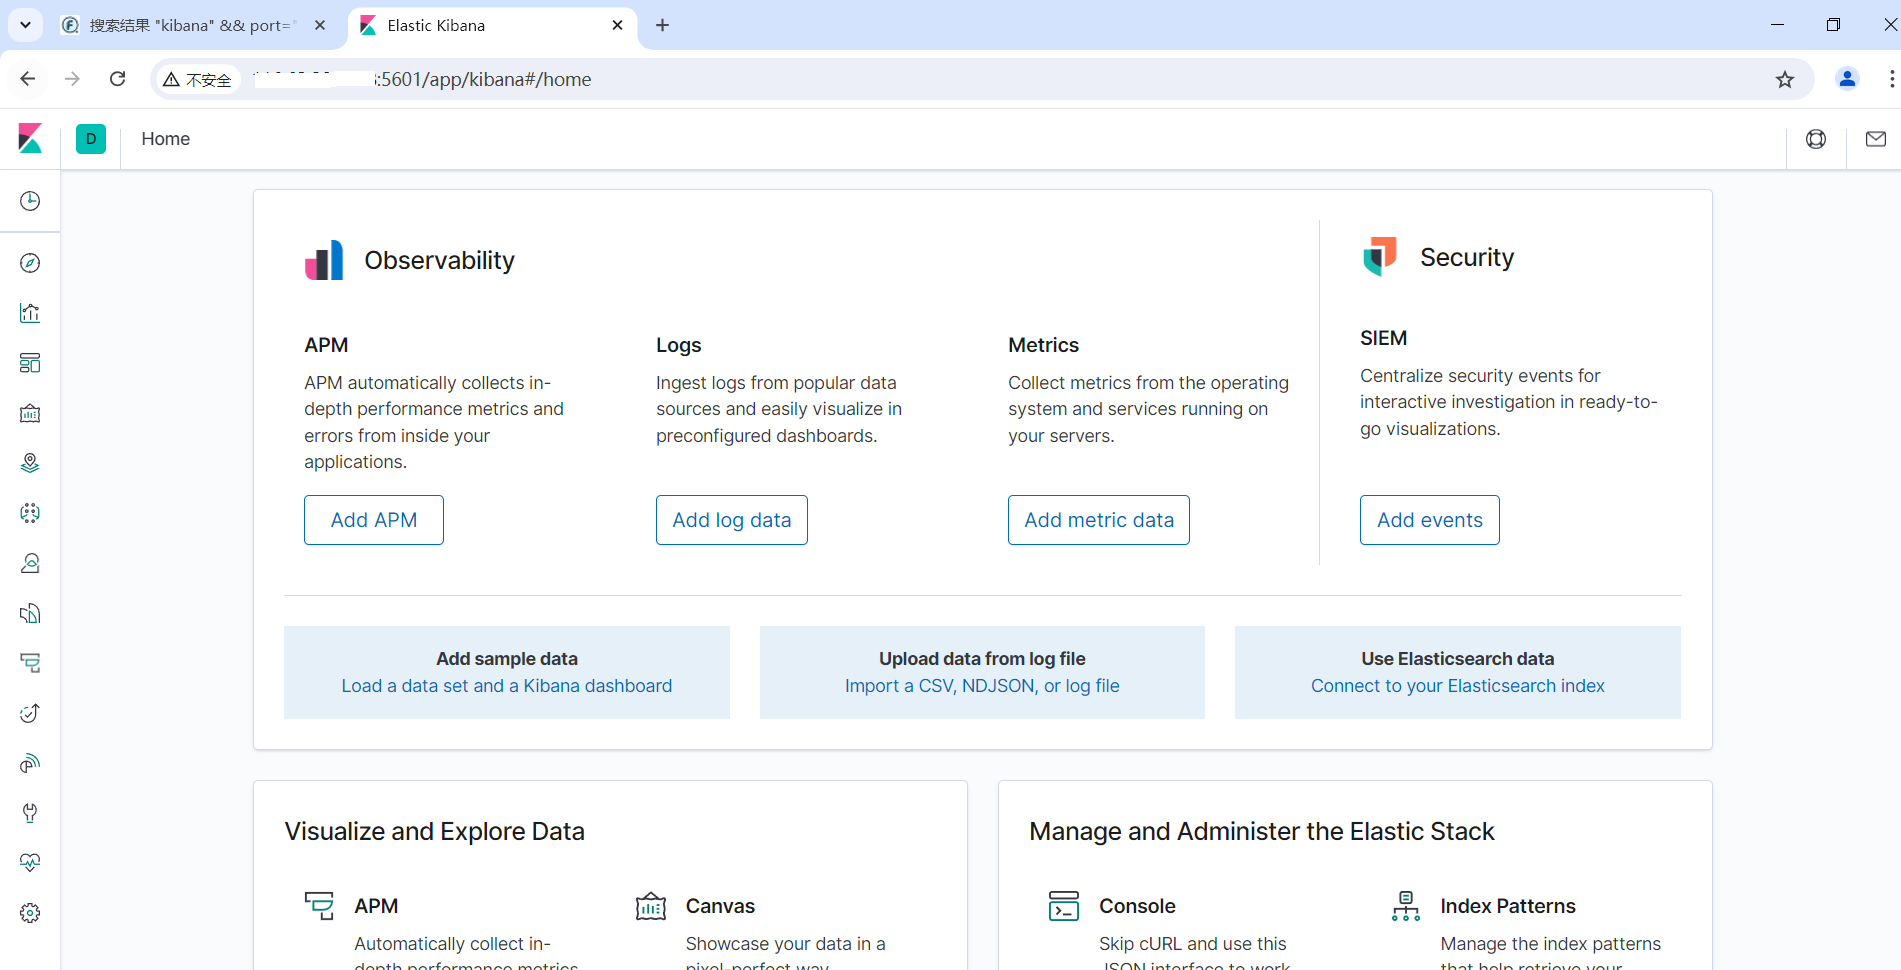Click the Kibana logo icon

30,139
